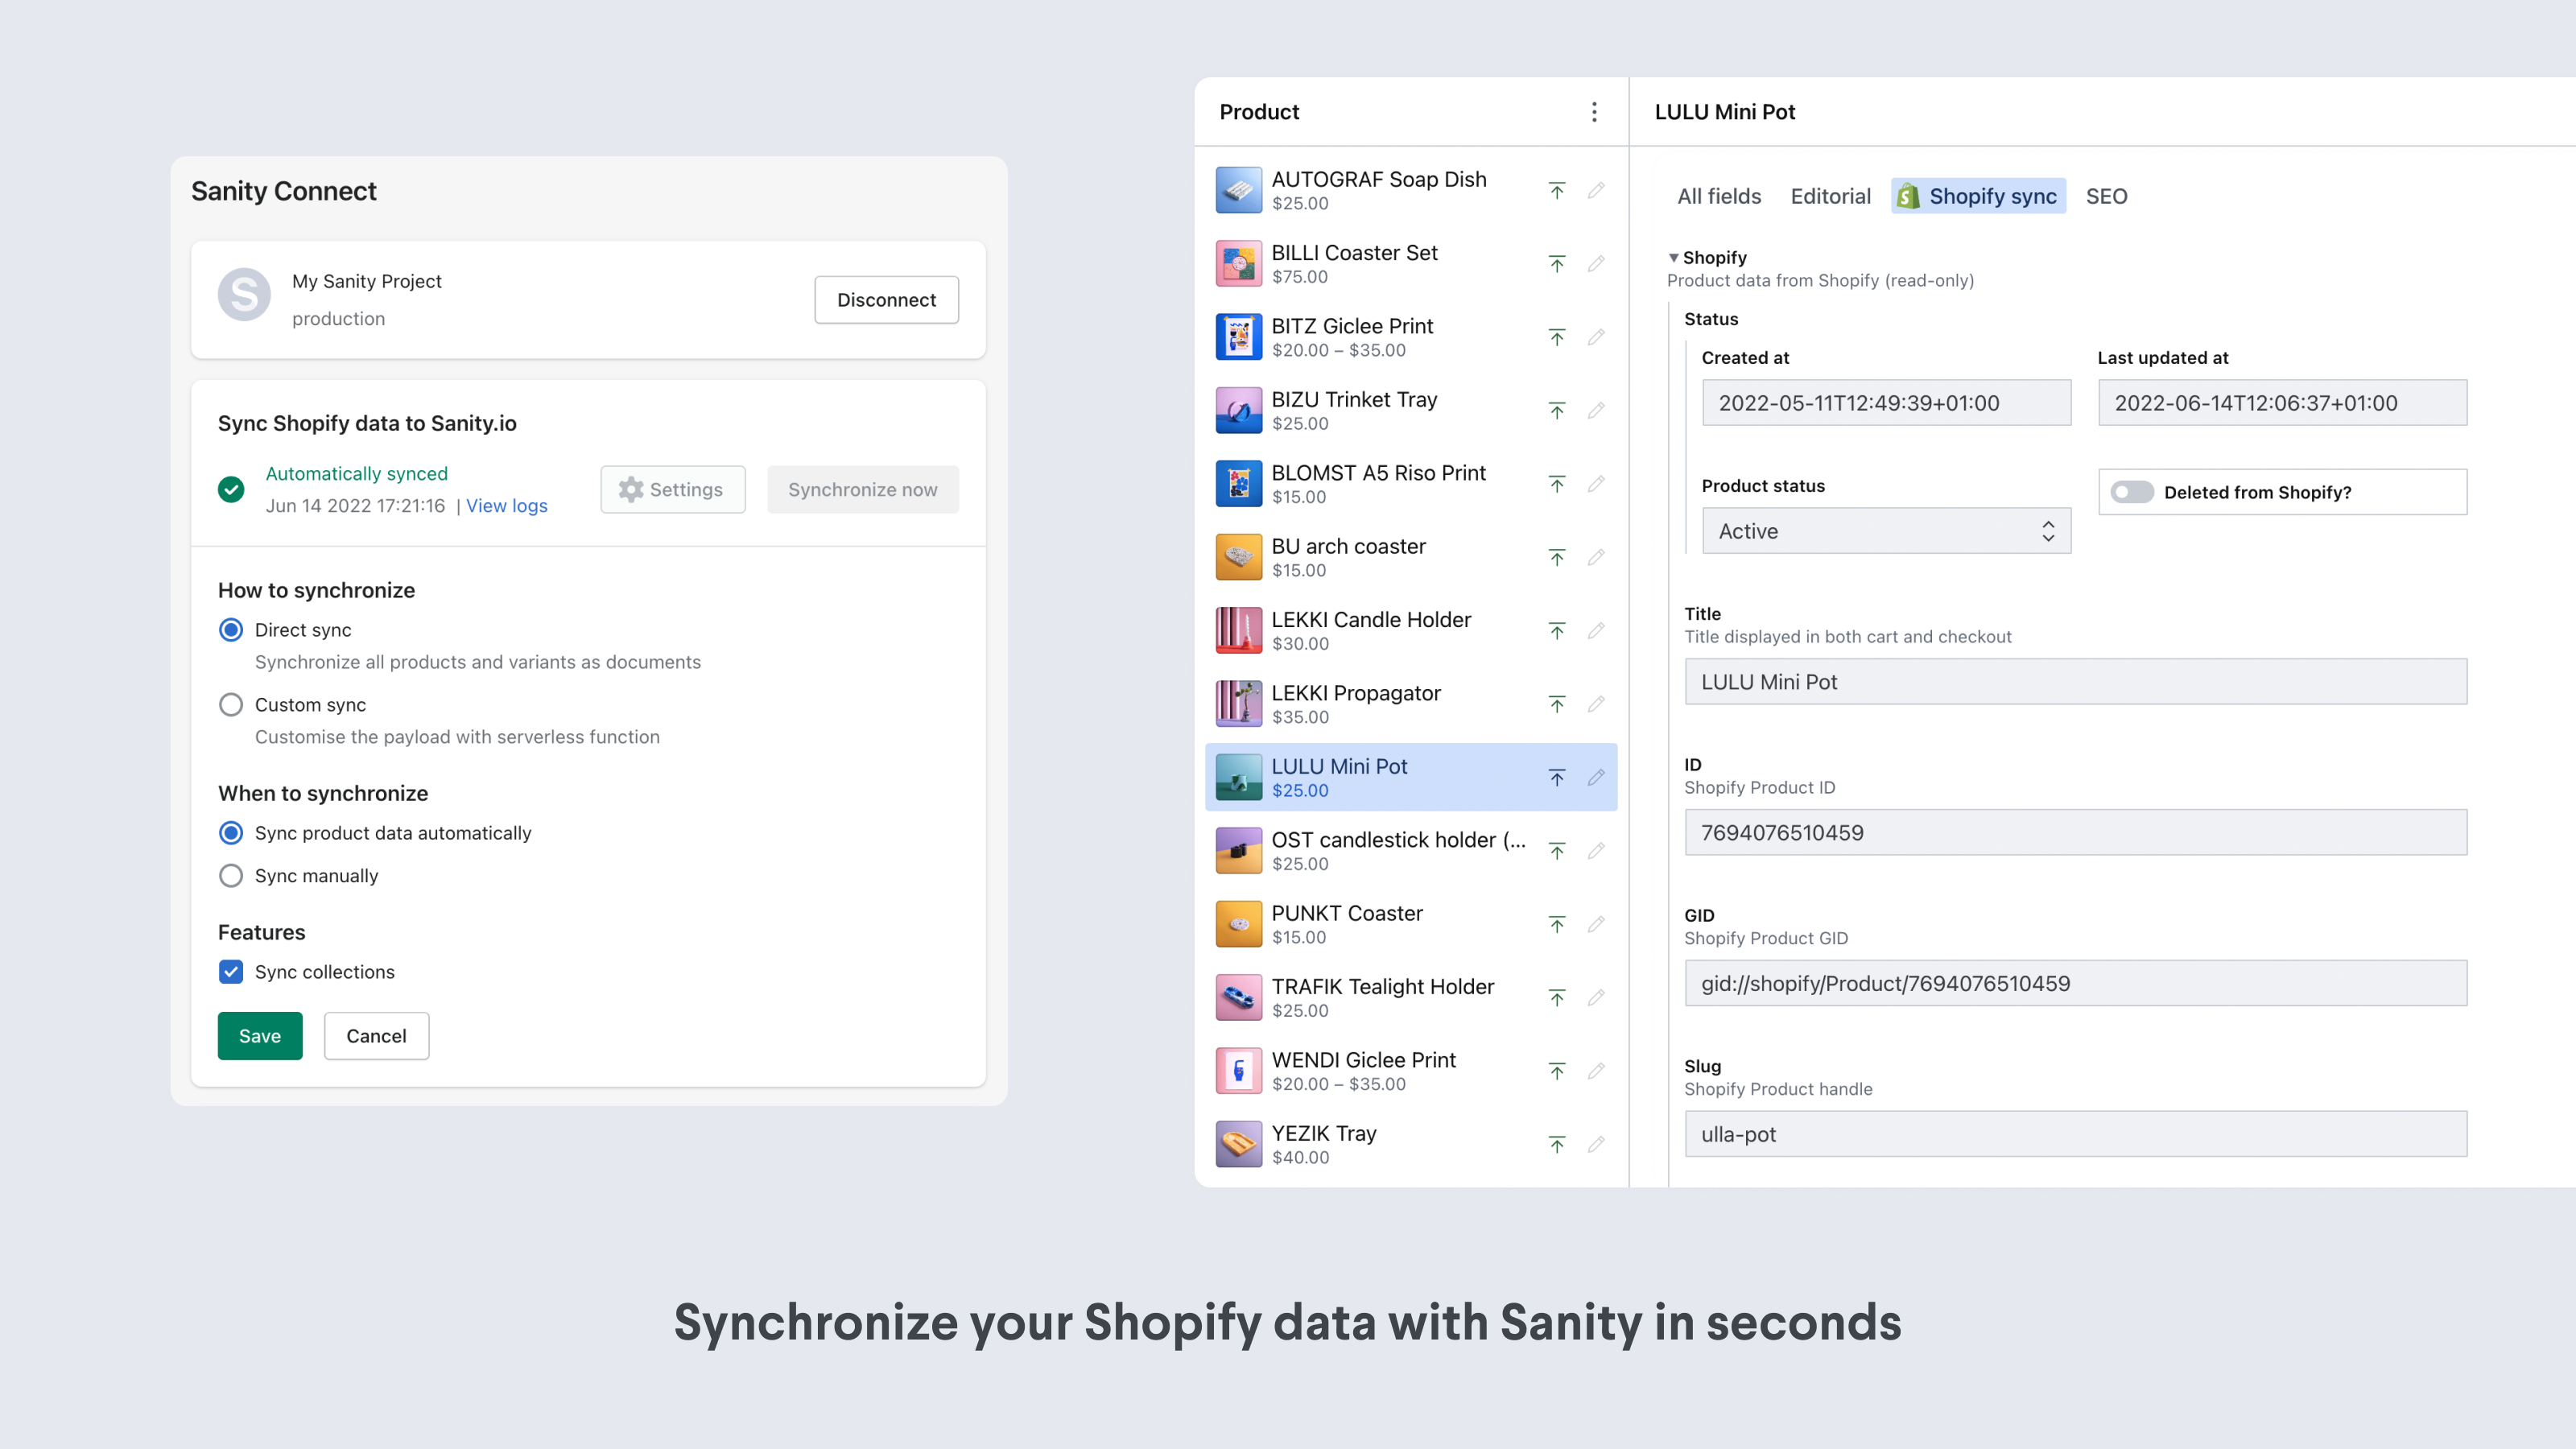The height and width of the screenshot is (1449, 2576).
Task: Click Synchronize now button
Action: click(862, 489)
